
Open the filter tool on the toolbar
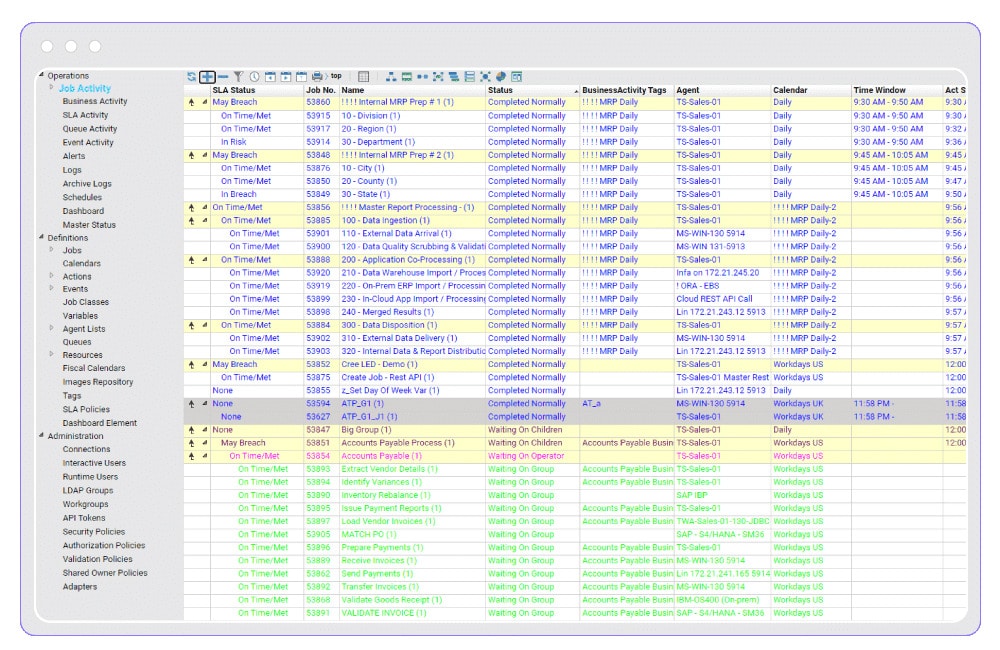pyautogui.click(x=238, y=77)
